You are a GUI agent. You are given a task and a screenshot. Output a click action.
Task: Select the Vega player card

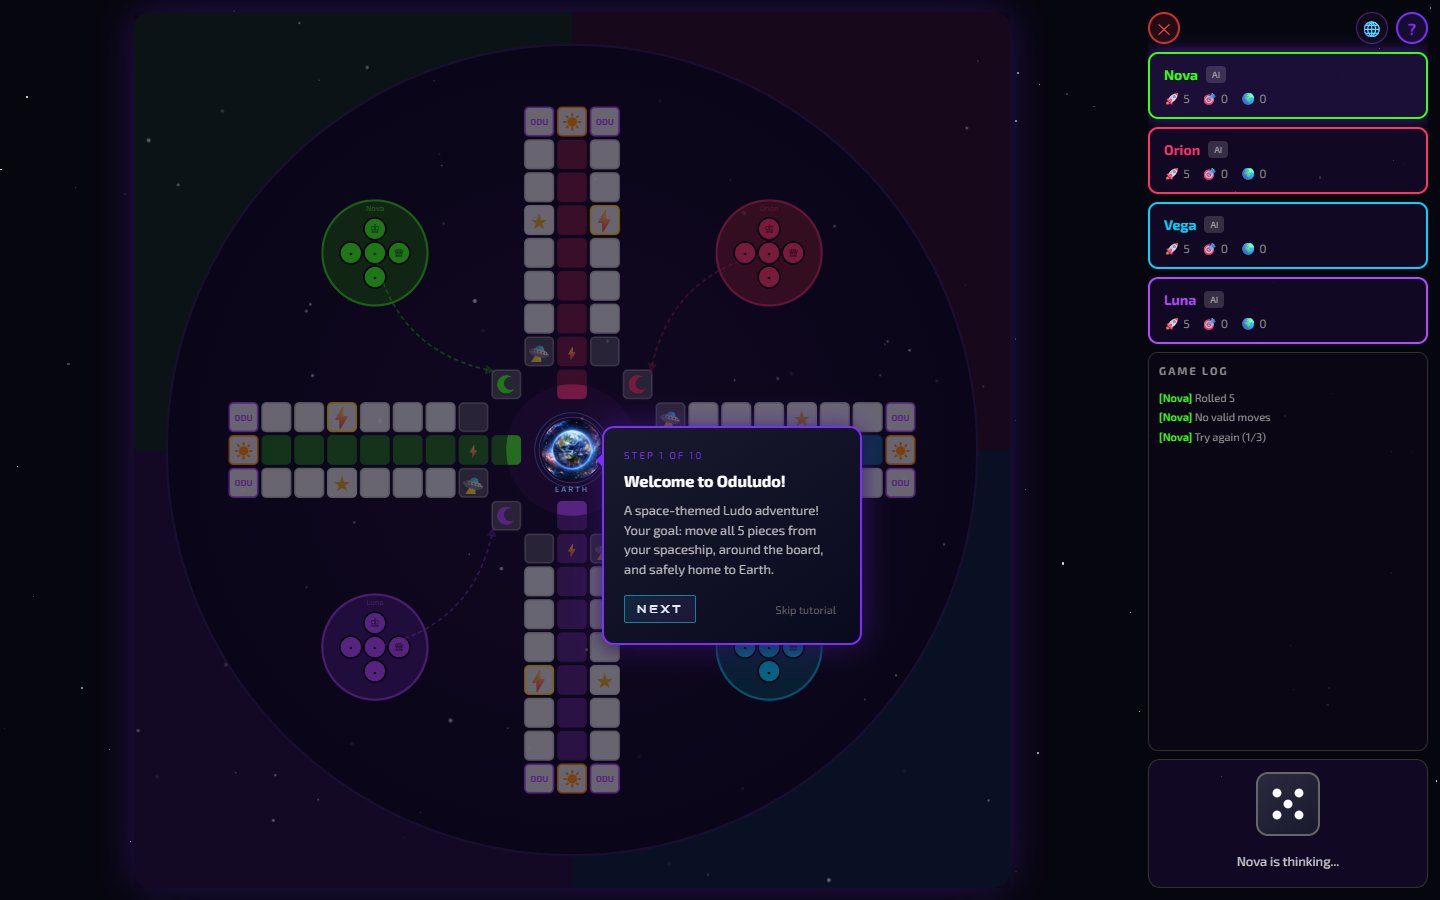tap(1288, 236)
